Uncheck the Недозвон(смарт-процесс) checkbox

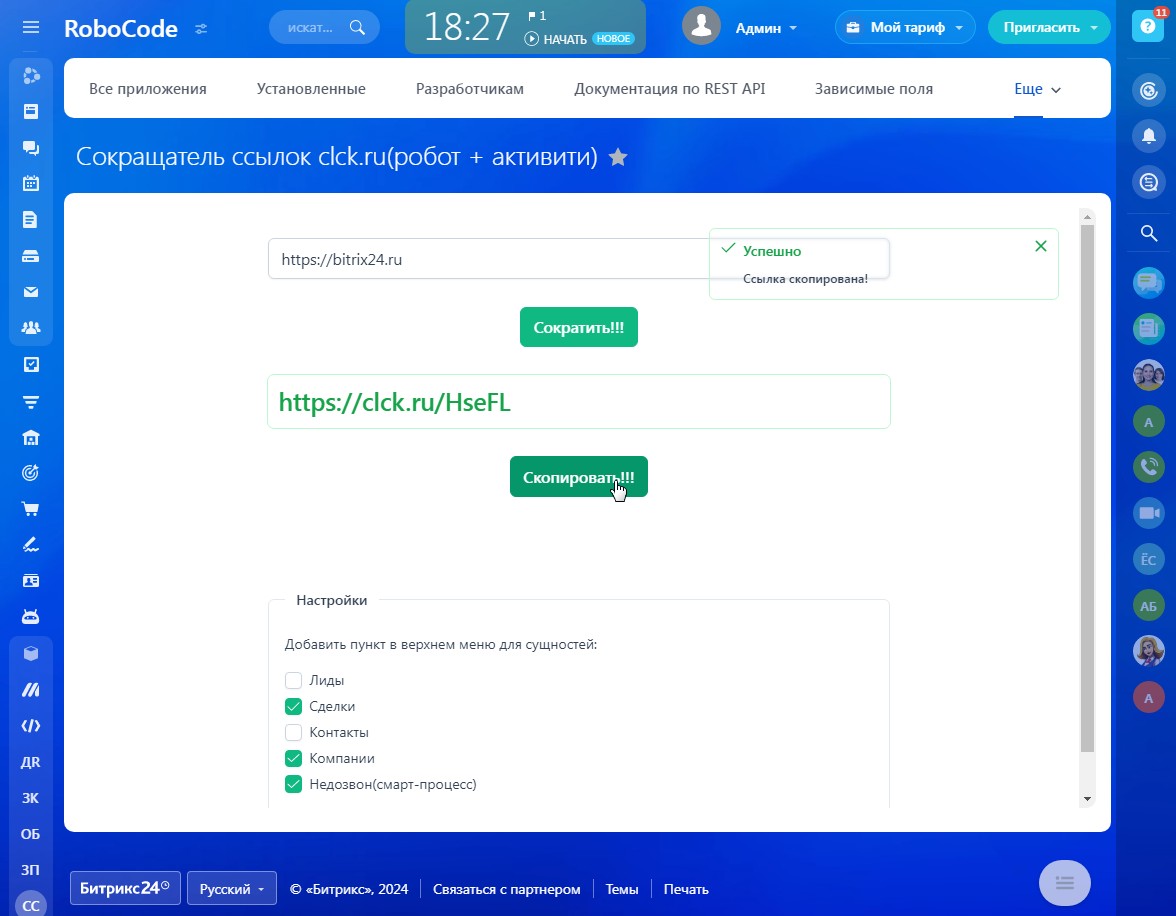[293, 785]
